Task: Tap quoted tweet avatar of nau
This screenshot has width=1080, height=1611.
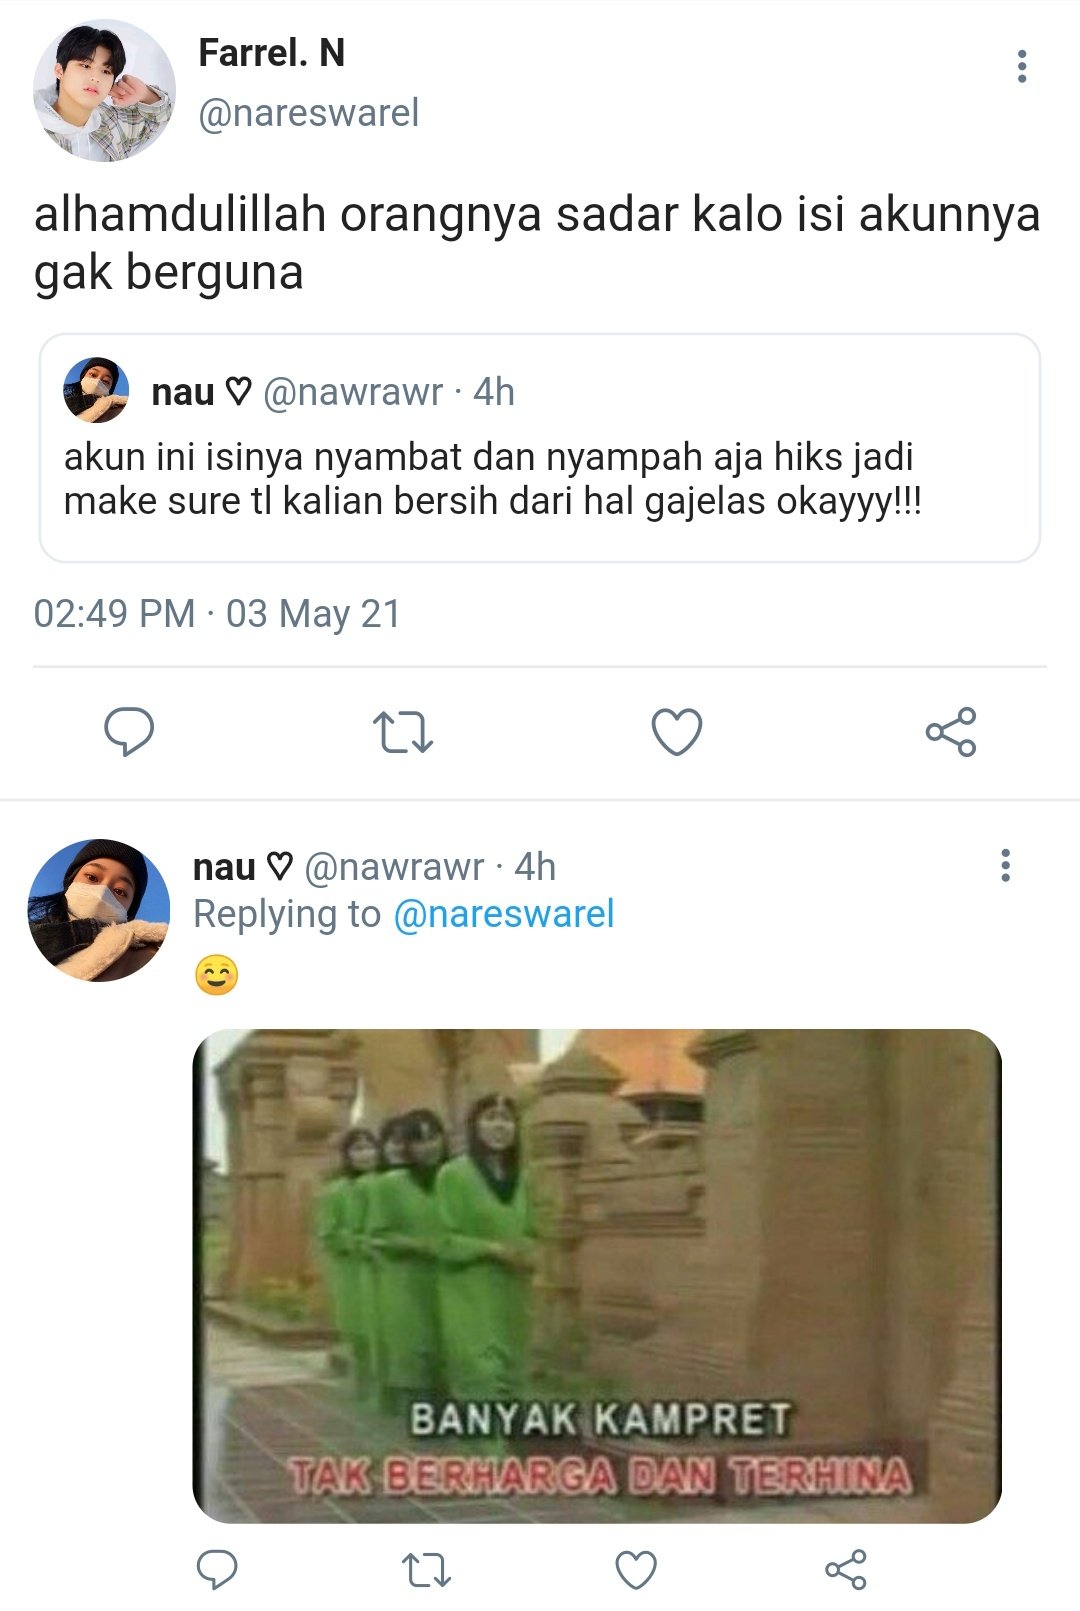Action: (96, 390)
